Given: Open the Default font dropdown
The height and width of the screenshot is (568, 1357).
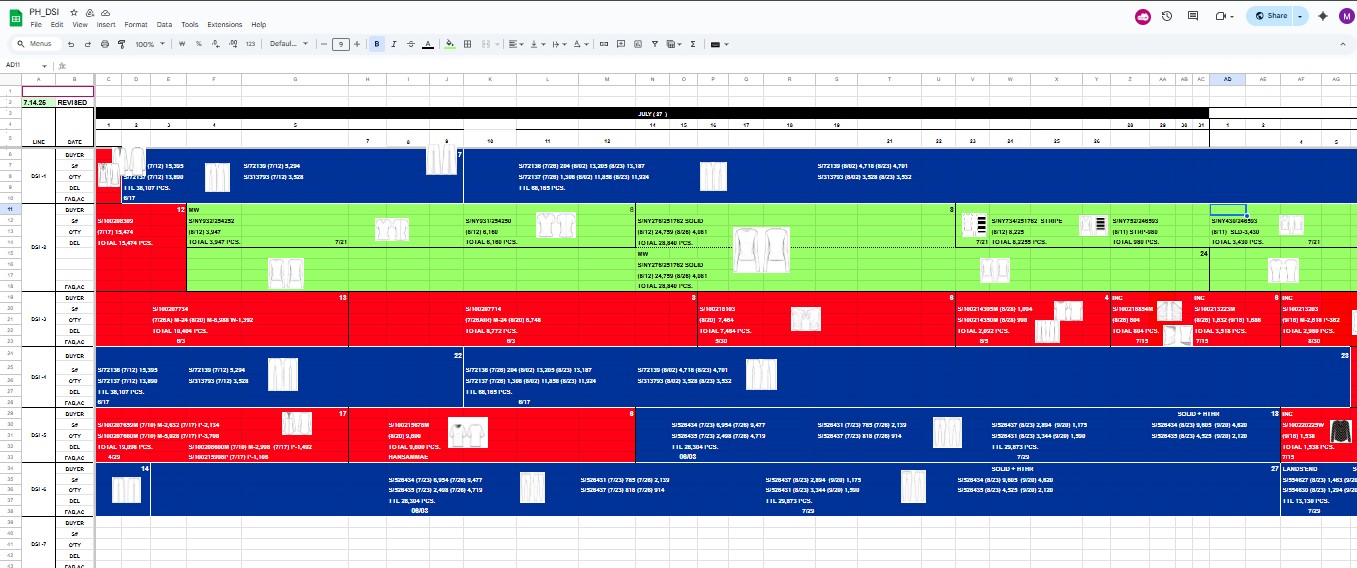Looking at the screenshot, I should click(289, 44).
